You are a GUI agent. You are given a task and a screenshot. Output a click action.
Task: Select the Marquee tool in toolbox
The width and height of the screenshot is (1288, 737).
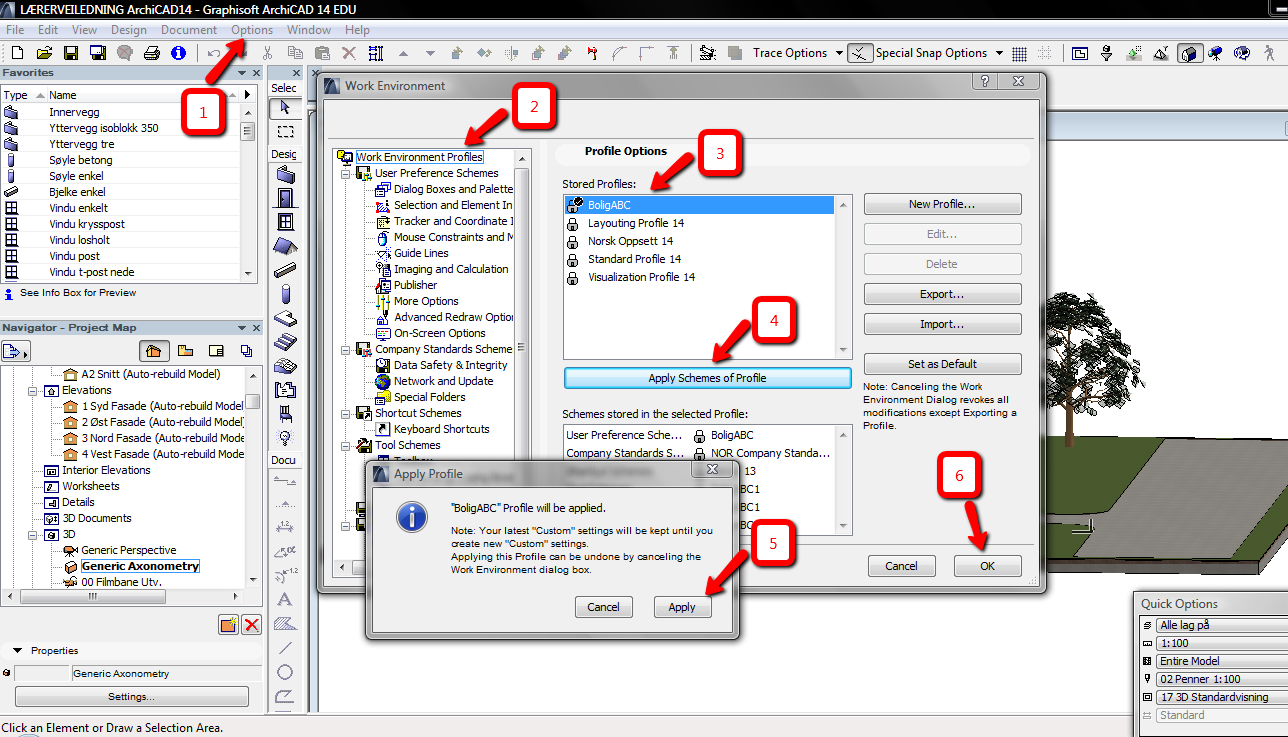(x=285, y=131)
